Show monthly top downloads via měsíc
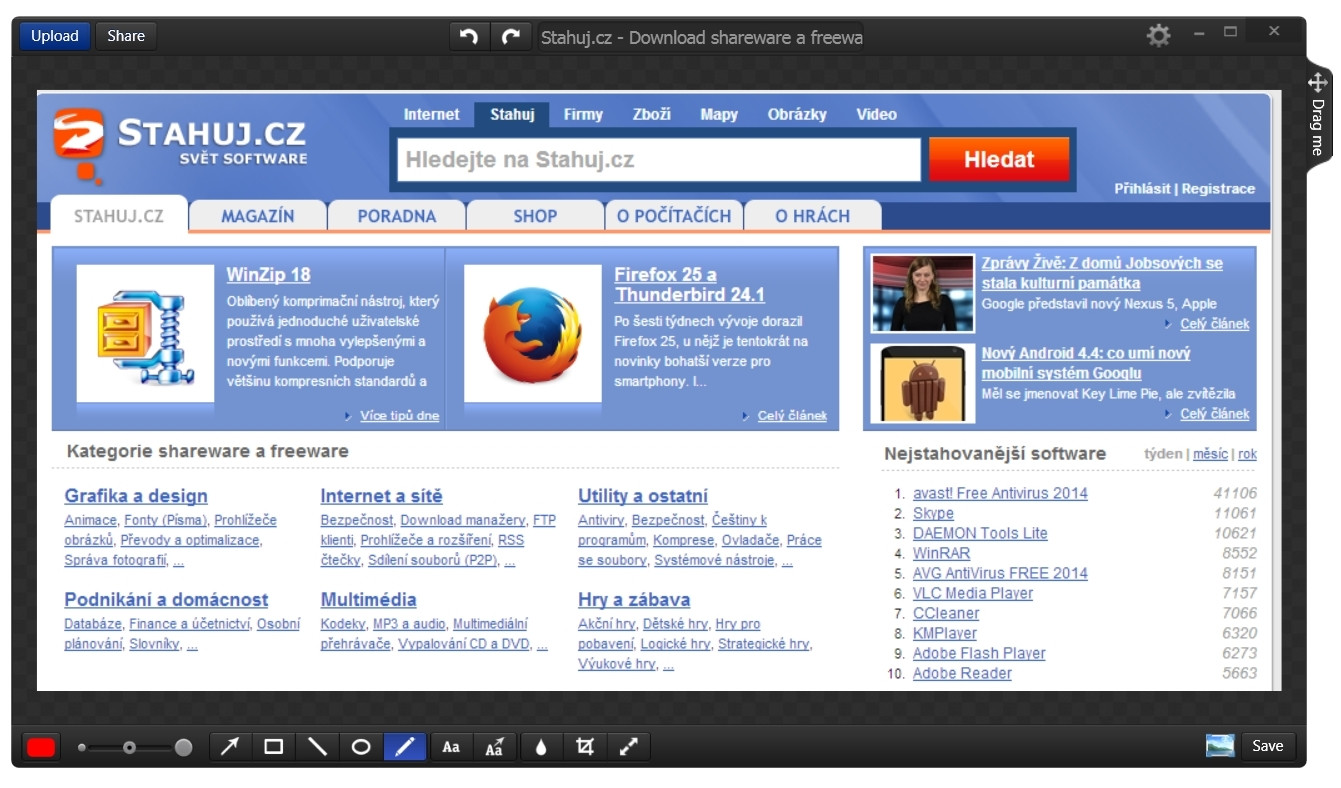The width and height of the screenshot is (1341, 788). pyautogui.click(x=1210, y=454)
